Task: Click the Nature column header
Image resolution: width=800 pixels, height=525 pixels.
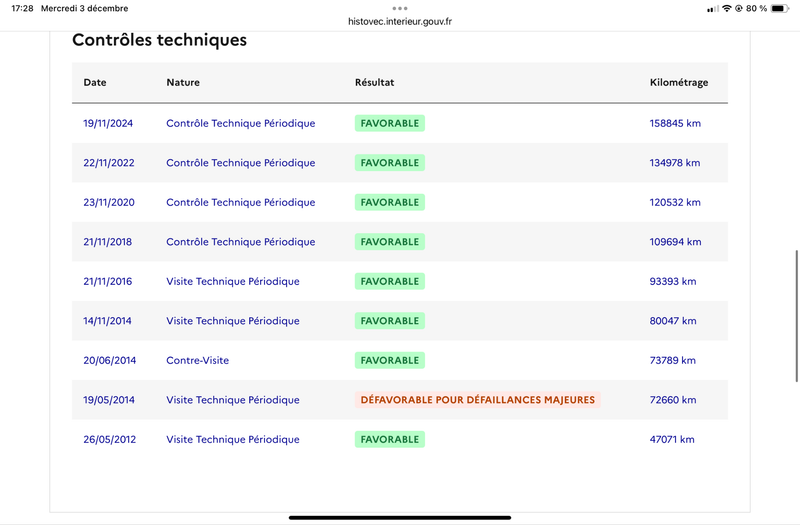Action: 183,82
